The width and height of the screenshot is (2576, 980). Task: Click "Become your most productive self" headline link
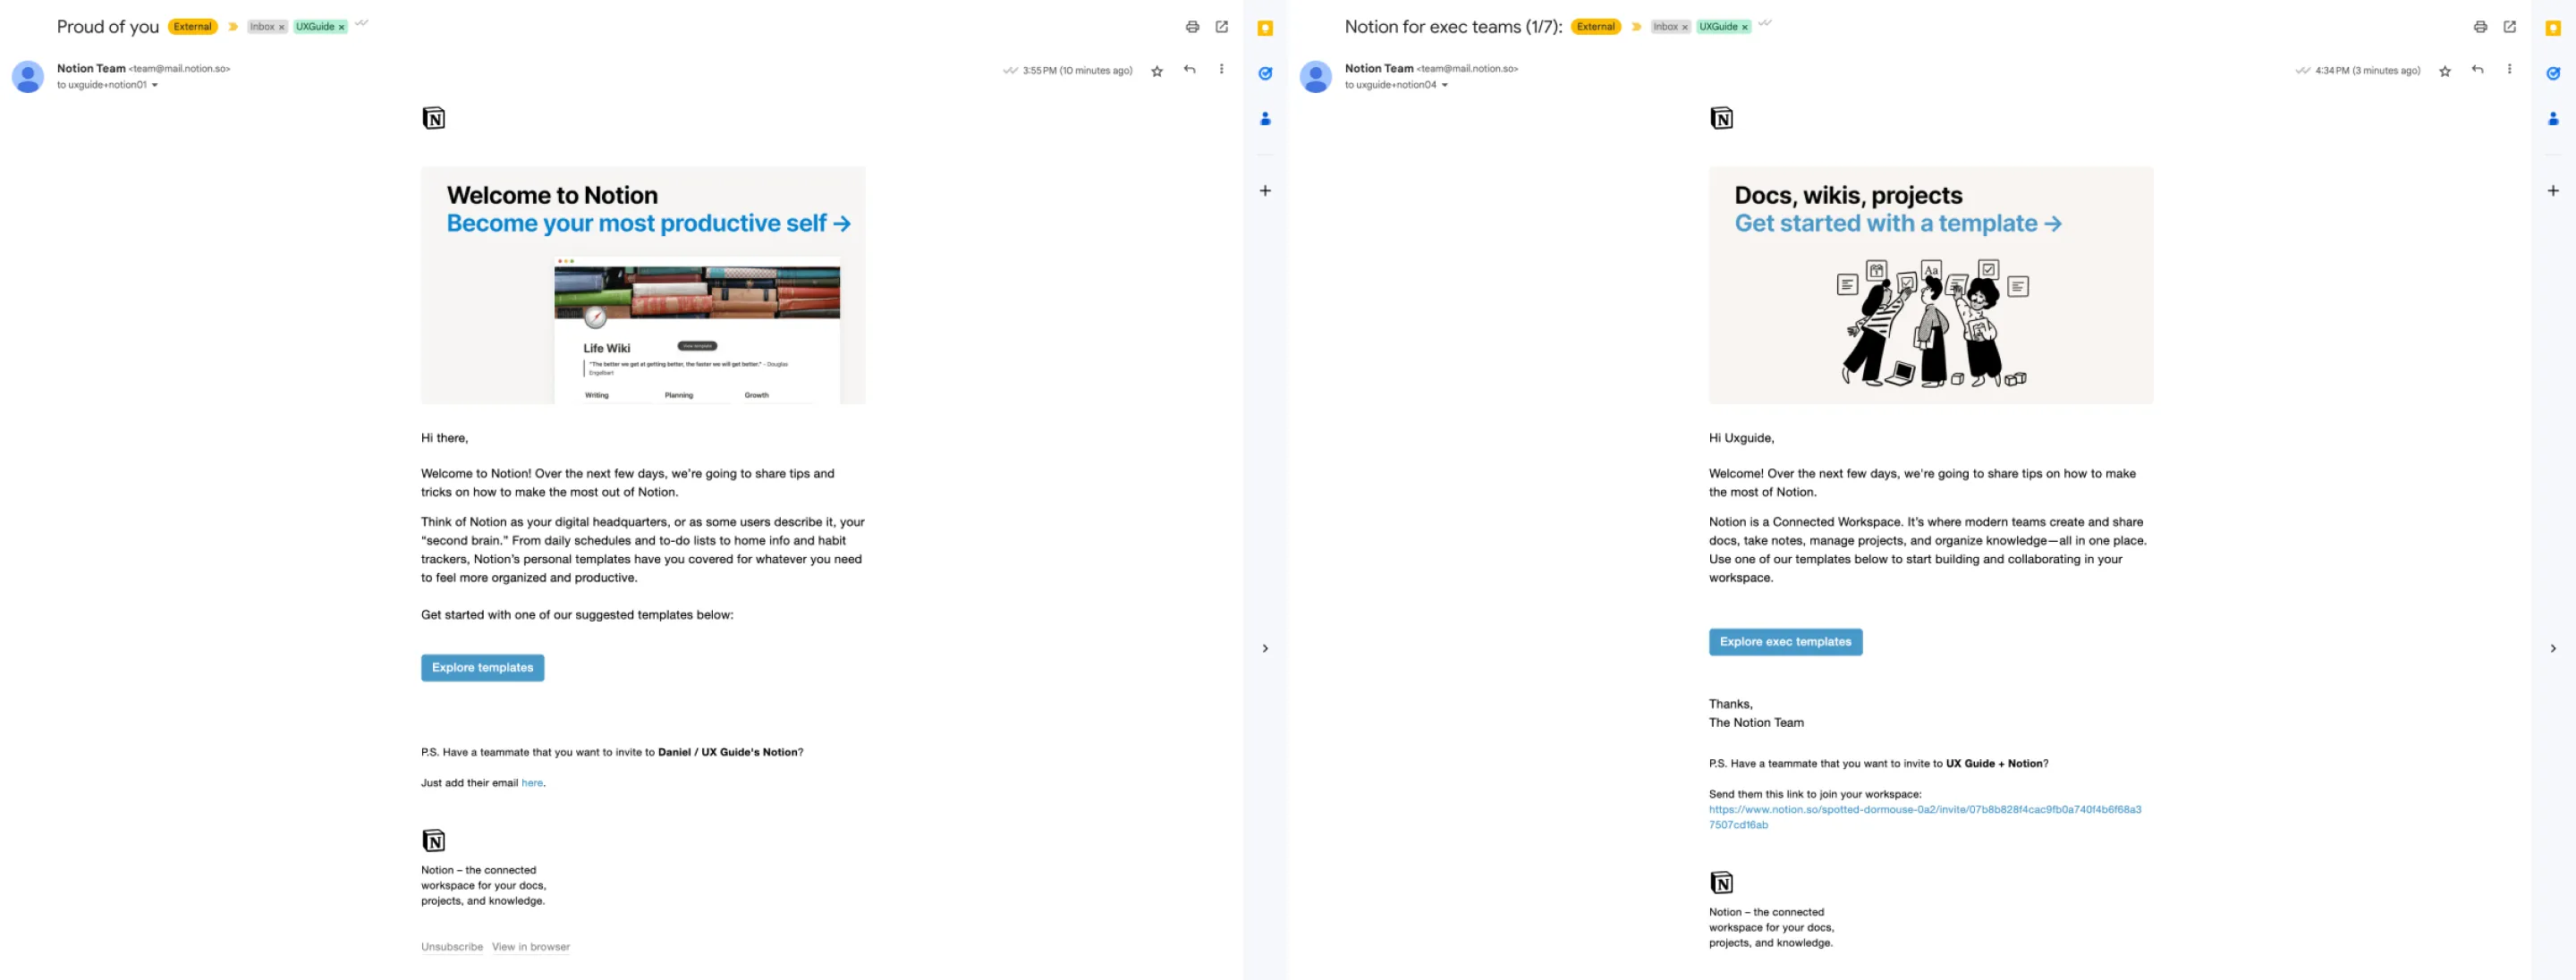[649, 224]
